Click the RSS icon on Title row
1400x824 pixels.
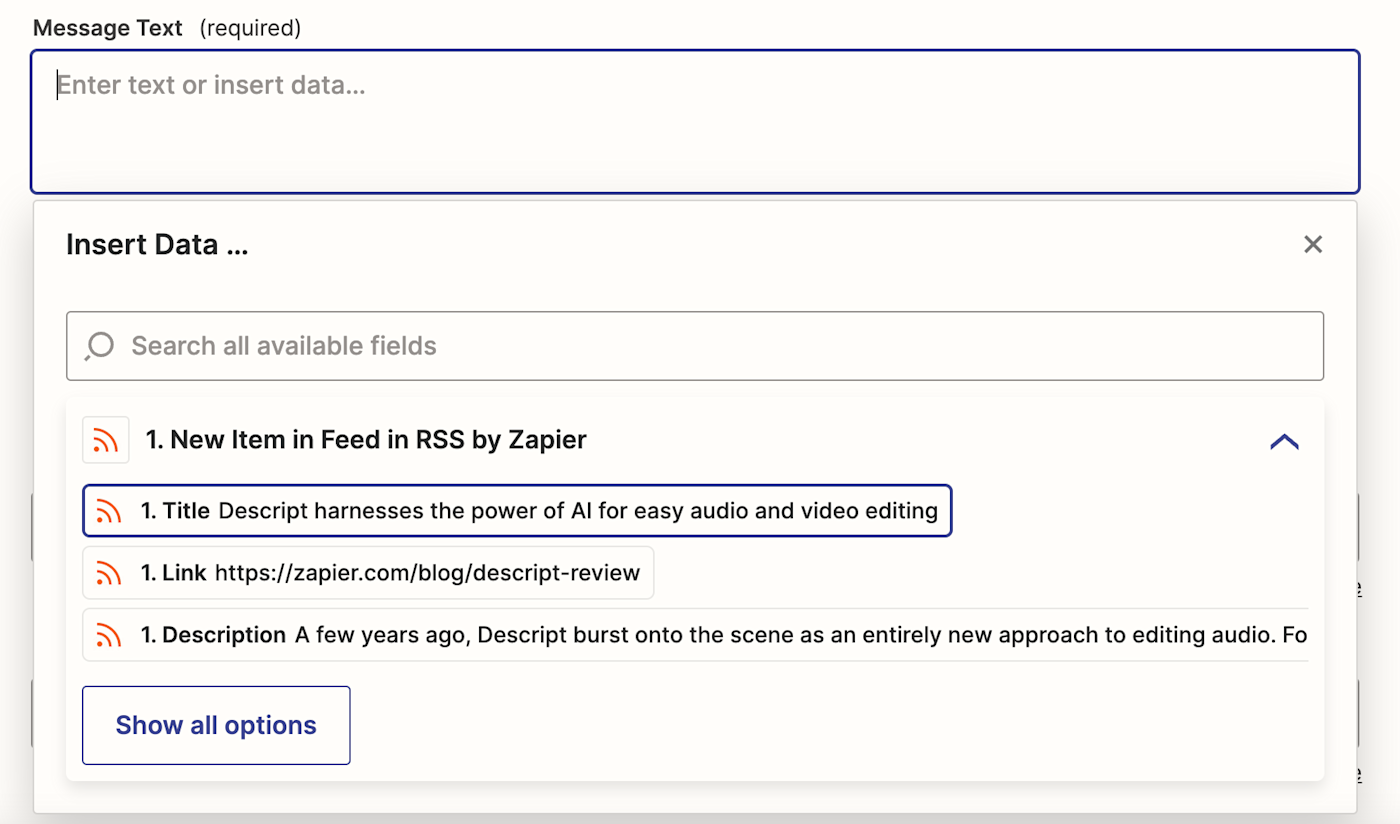click(108, 512)
